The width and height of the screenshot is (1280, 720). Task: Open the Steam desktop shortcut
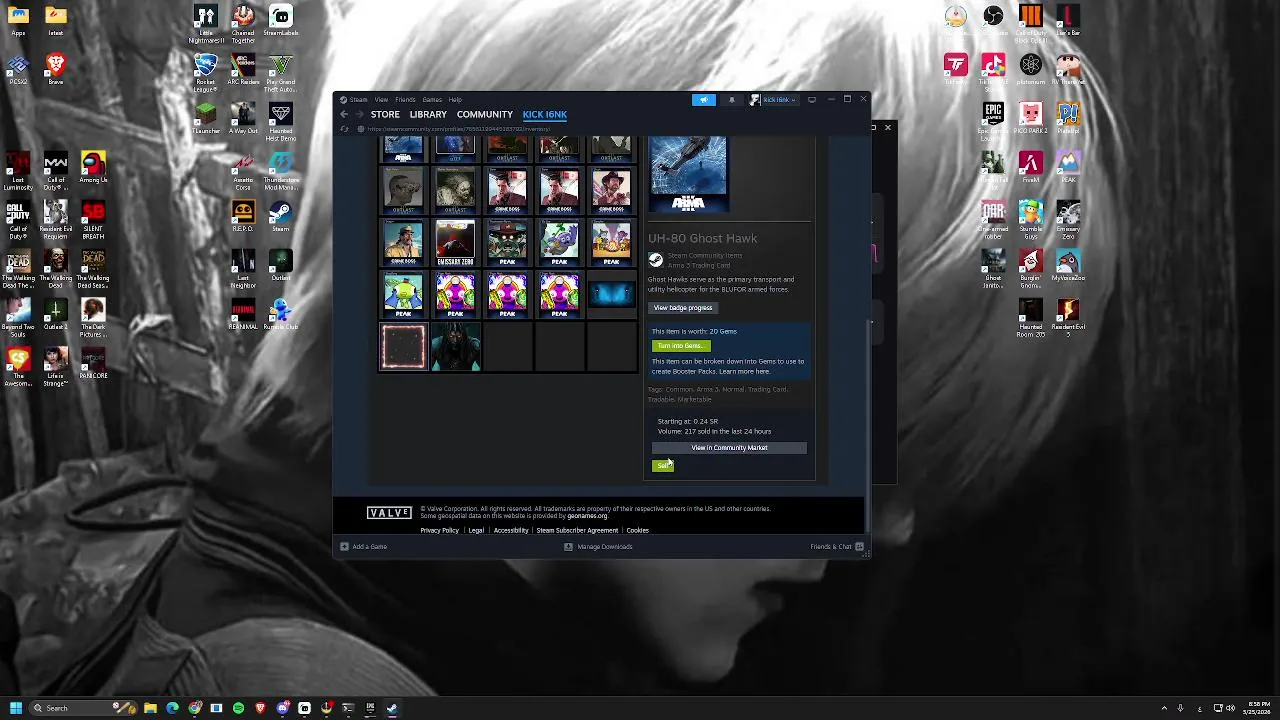280,216
